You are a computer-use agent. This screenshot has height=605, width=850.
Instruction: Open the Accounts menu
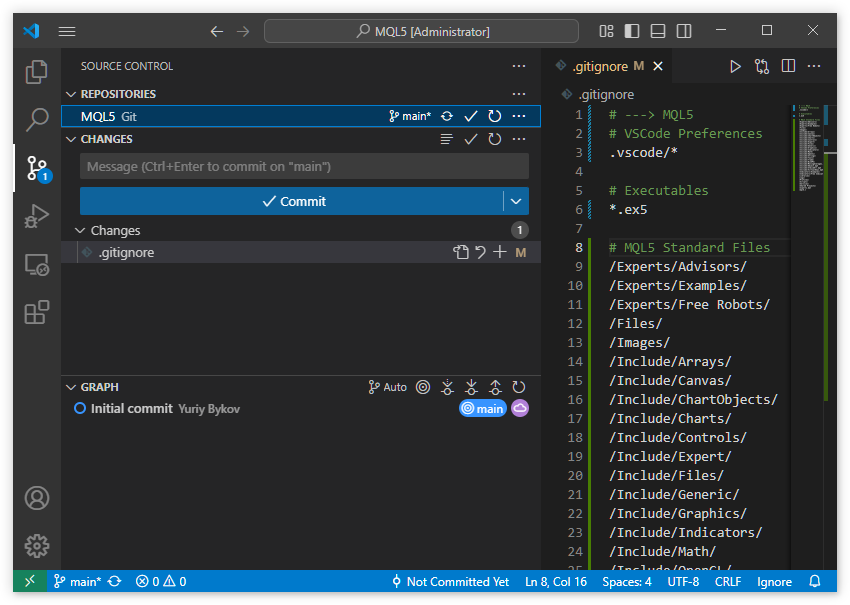[36, 498]
